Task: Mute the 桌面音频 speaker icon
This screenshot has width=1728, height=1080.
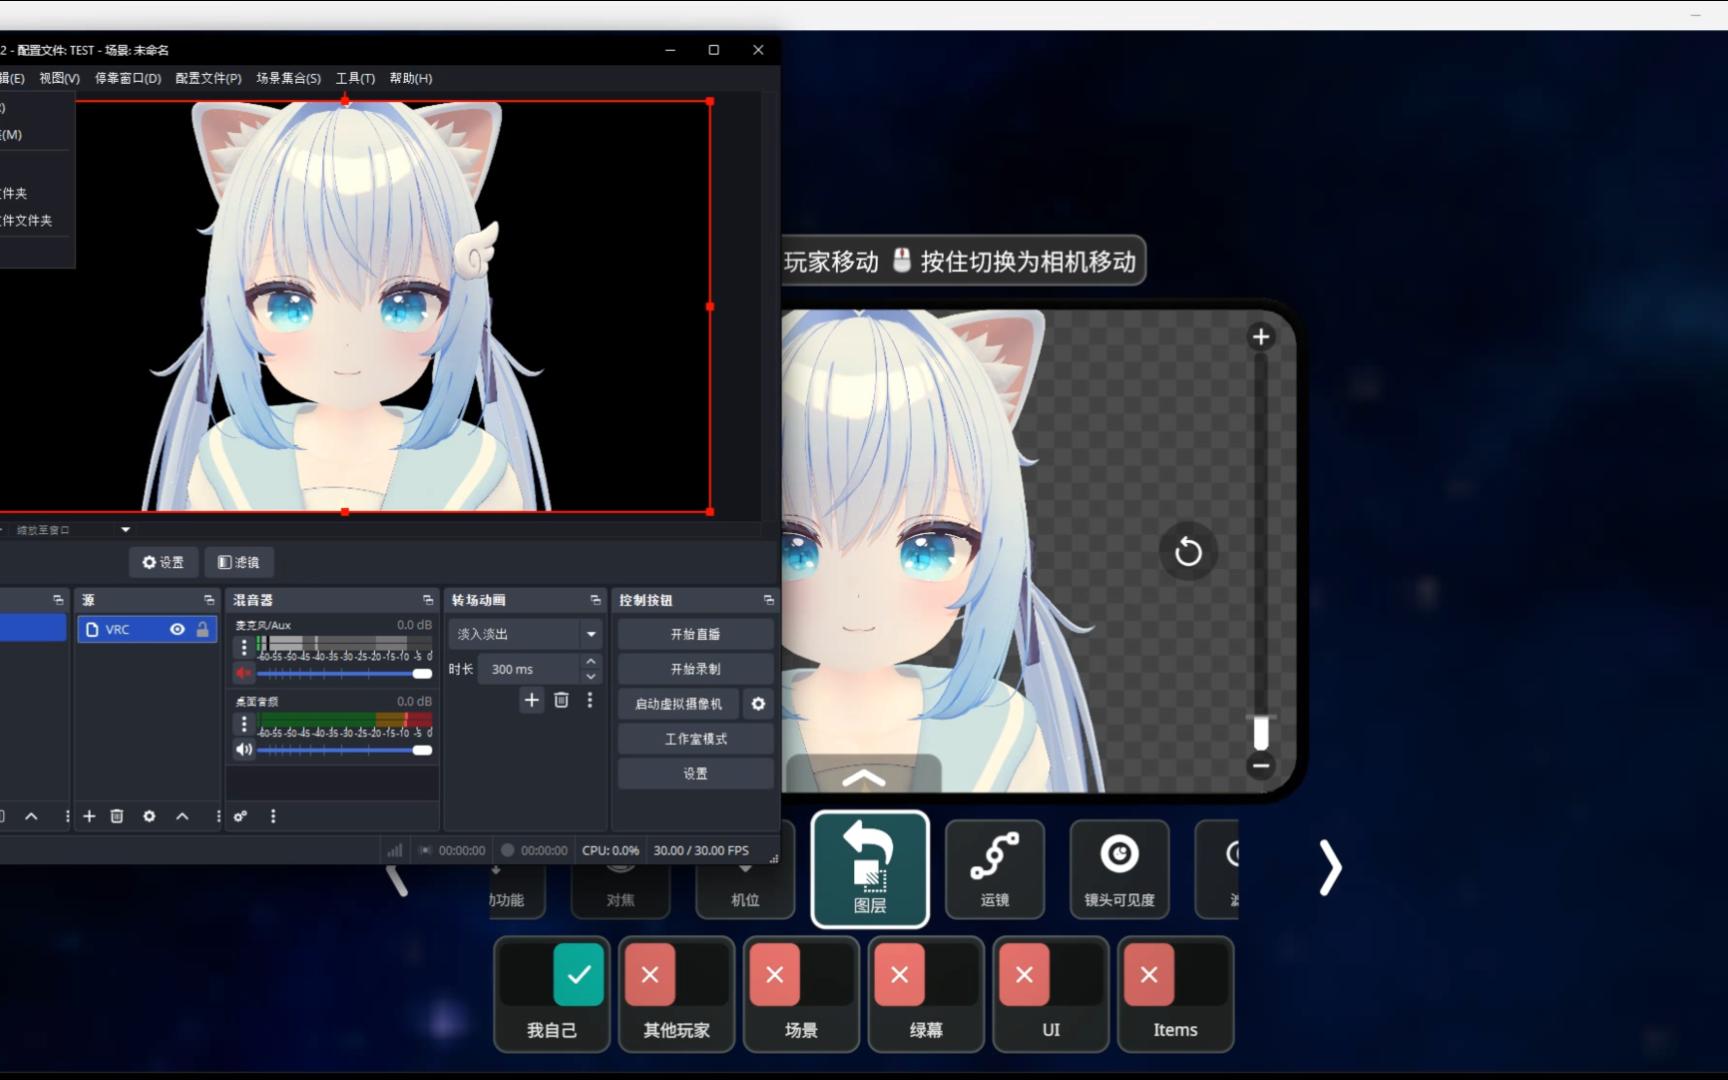Action: click(244, 749)
